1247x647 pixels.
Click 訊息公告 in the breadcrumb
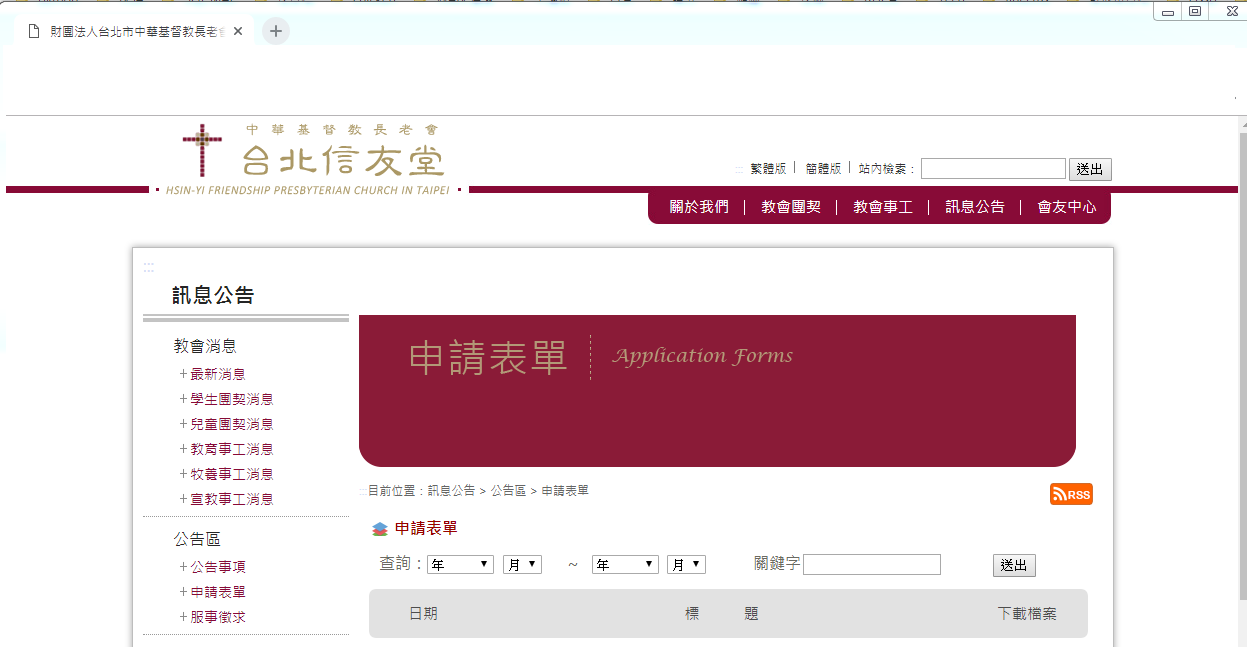coord(451,491)
